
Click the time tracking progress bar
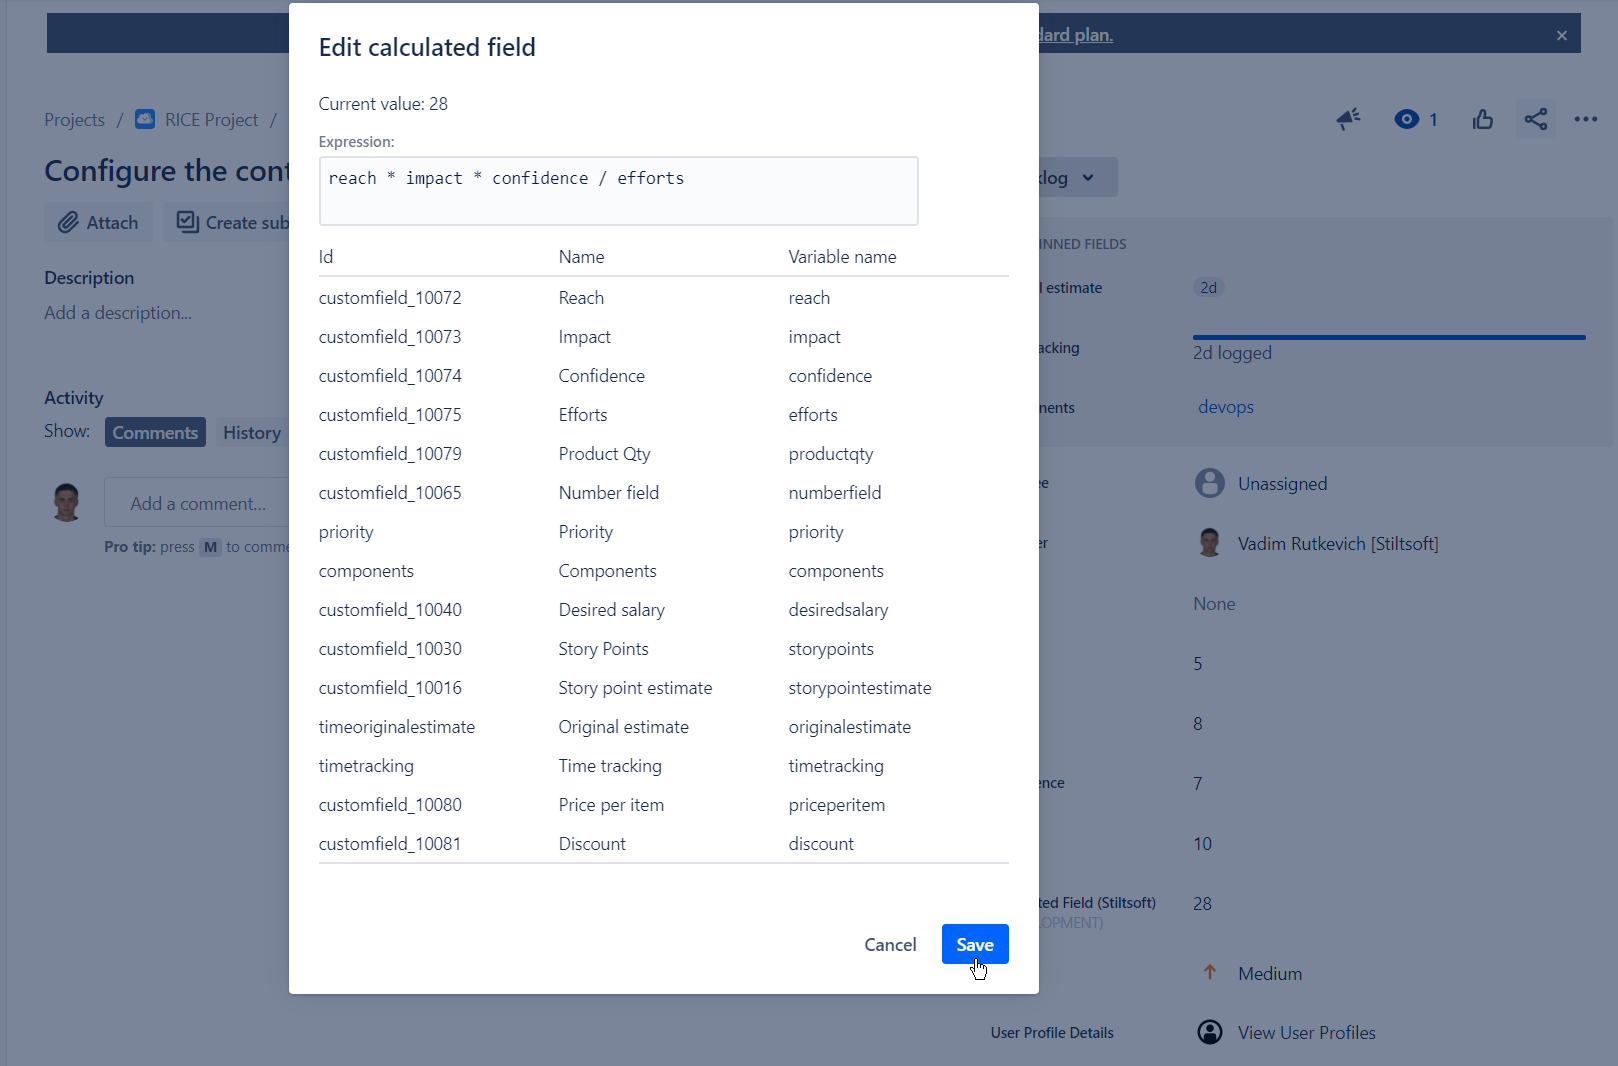pyautogui.click(x=1388, y=338)
